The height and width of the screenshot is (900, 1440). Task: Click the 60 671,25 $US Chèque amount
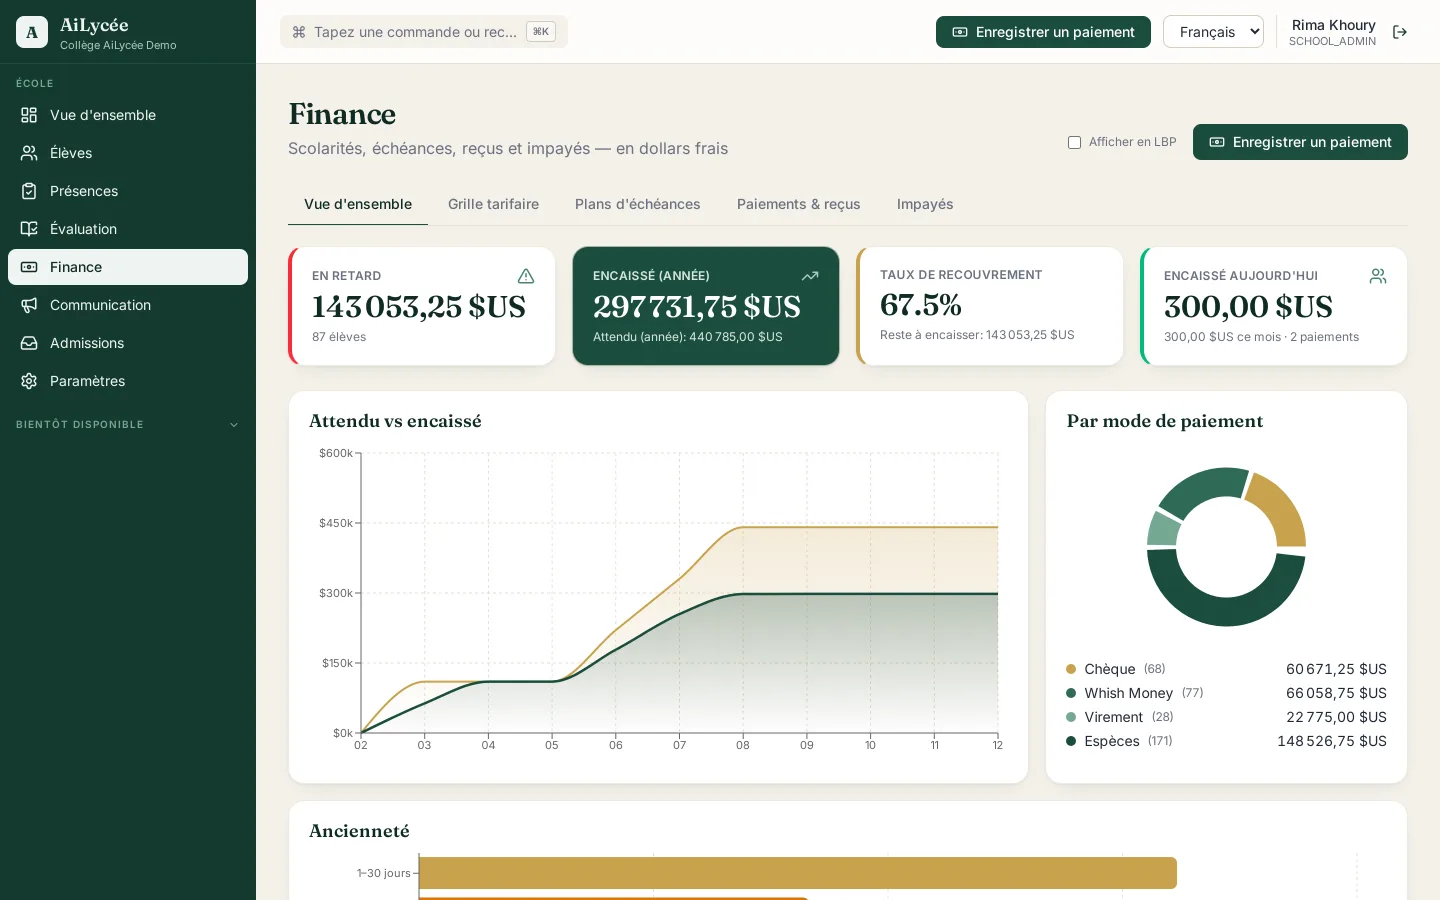point(1336,669)
